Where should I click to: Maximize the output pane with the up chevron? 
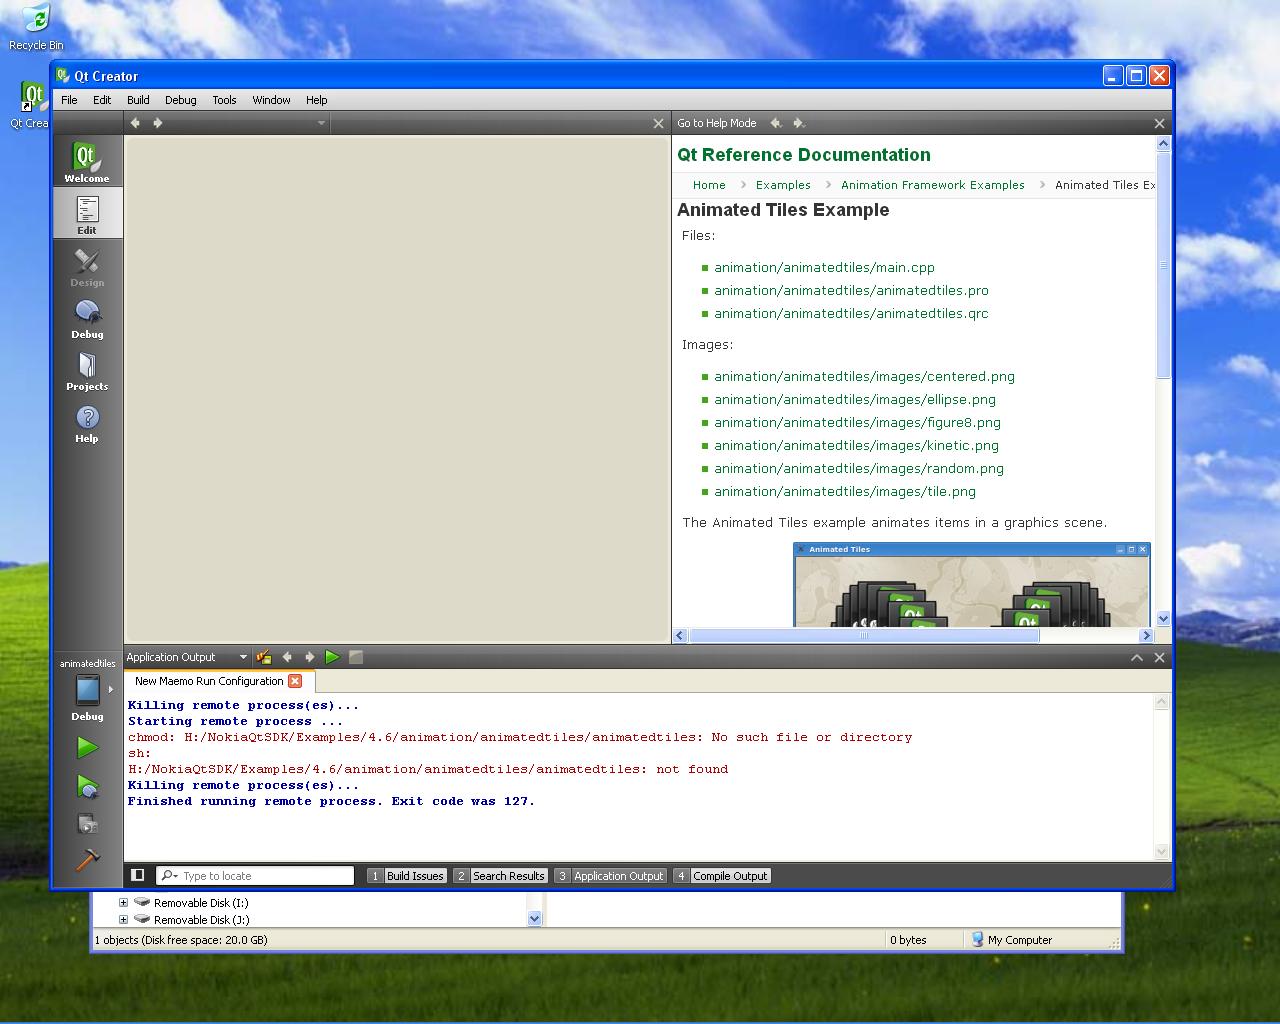click(x=1137, y=657)
